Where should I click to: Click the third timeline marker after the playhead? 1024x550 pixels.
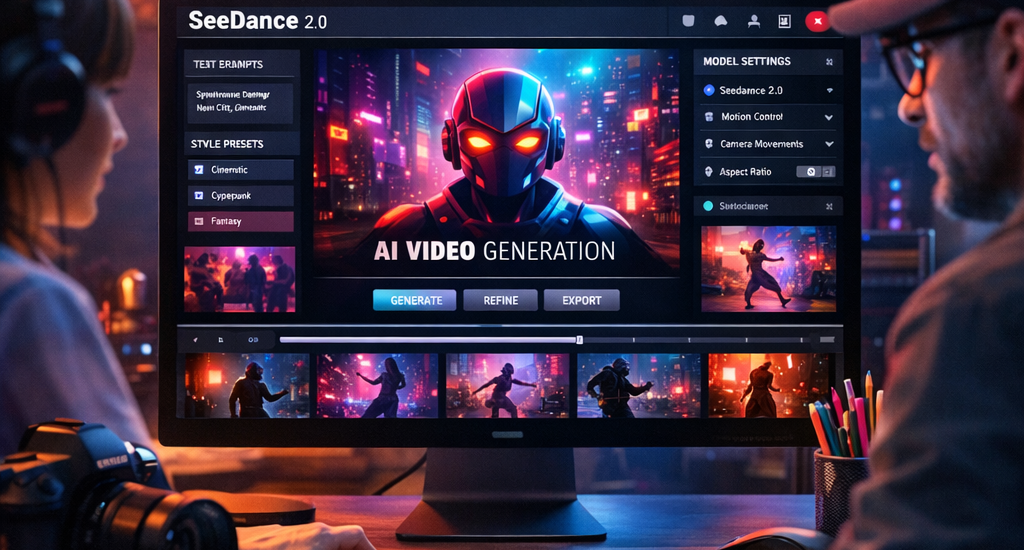point(746,340)
